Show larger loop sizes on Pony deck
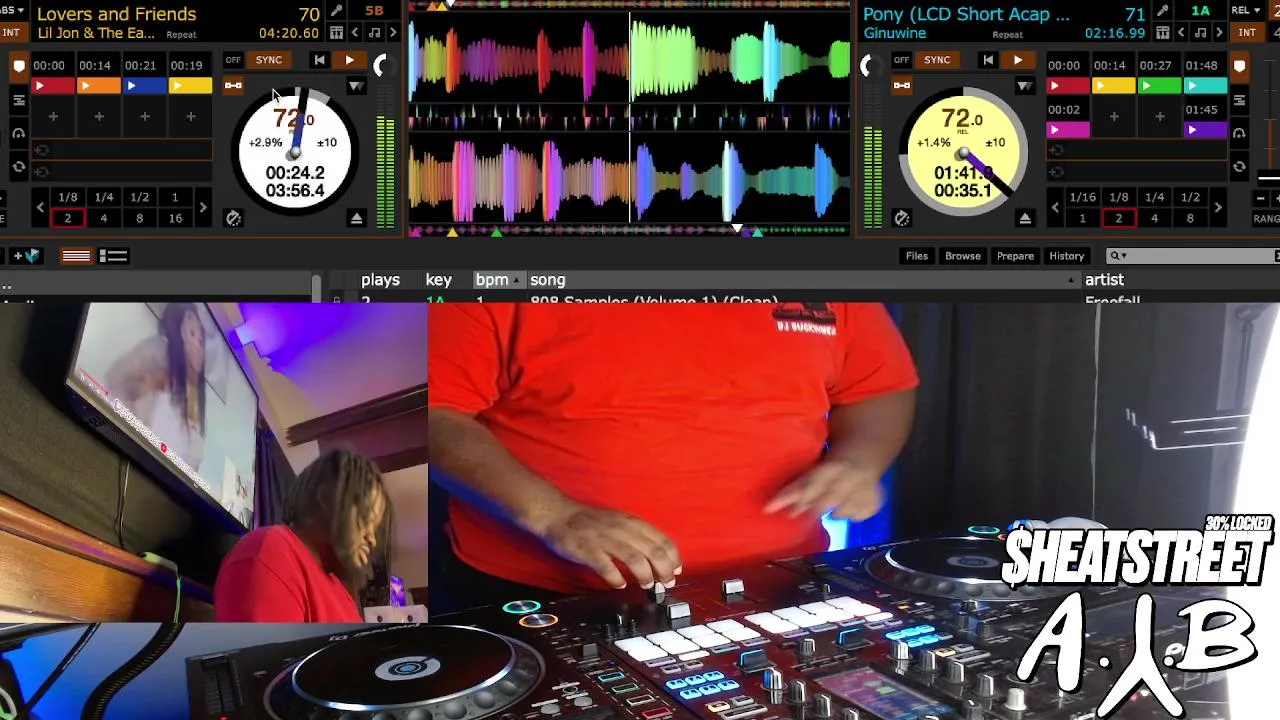 click(1218, 208)
